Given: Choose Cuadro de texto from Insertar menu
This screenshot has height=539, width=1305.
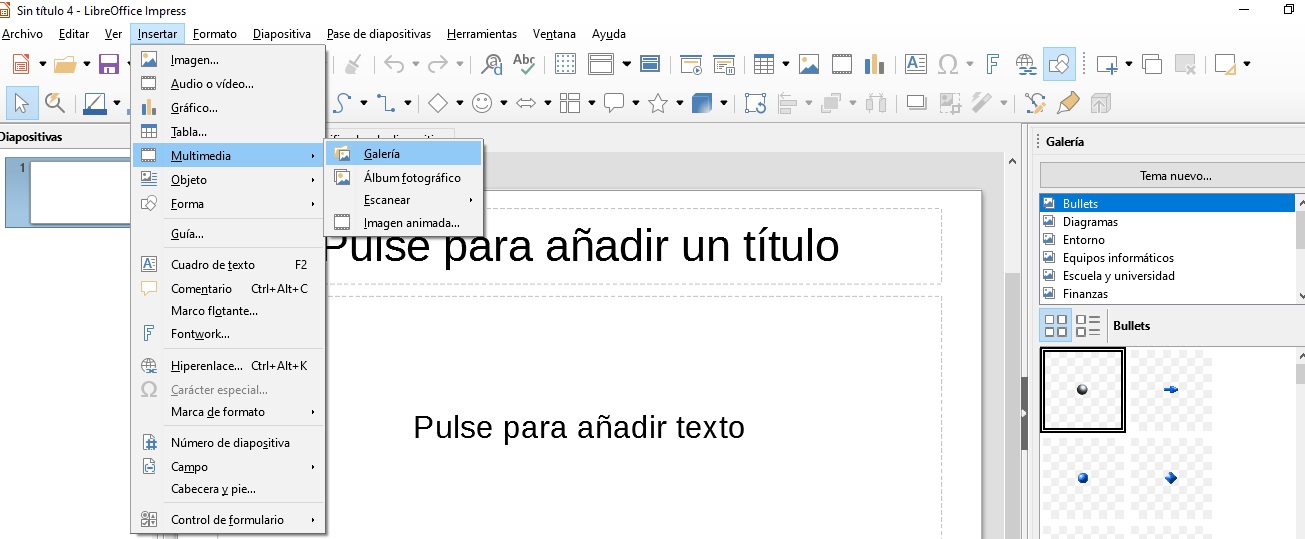Looking at the screenshot, I should pos(228,265).
